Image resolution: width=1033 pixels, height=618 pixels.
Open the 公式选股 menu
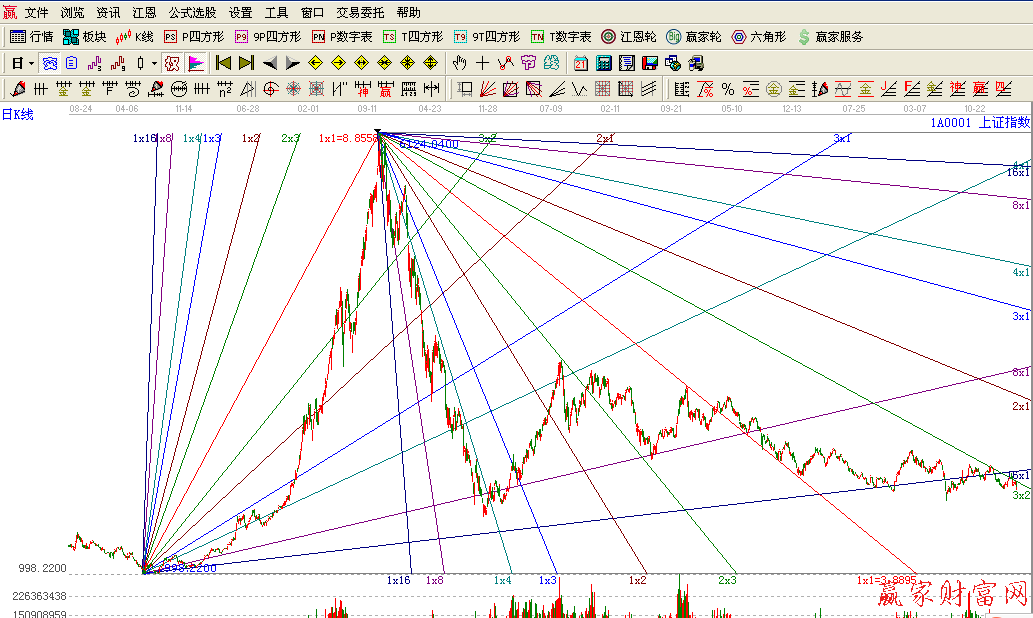(x=192, y=13)
